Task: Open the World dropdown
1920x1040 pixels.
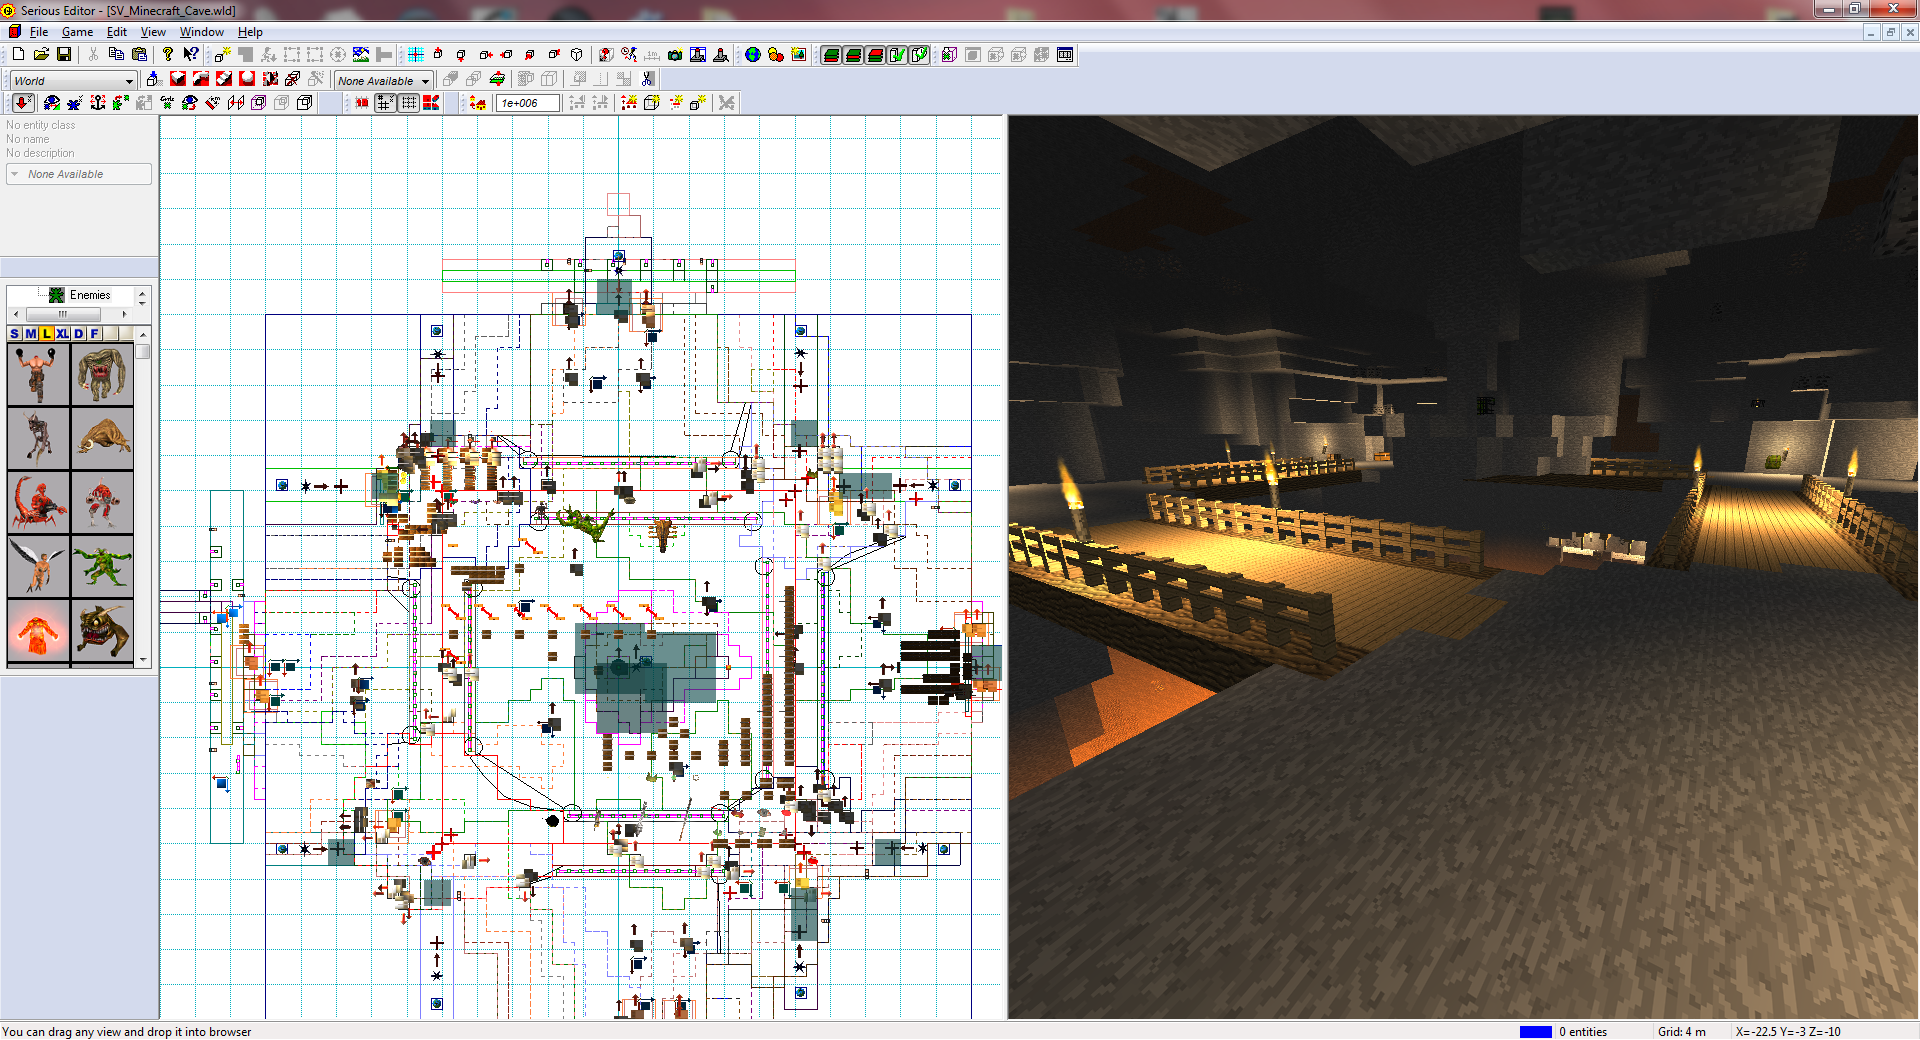Action: coord(73,81)
